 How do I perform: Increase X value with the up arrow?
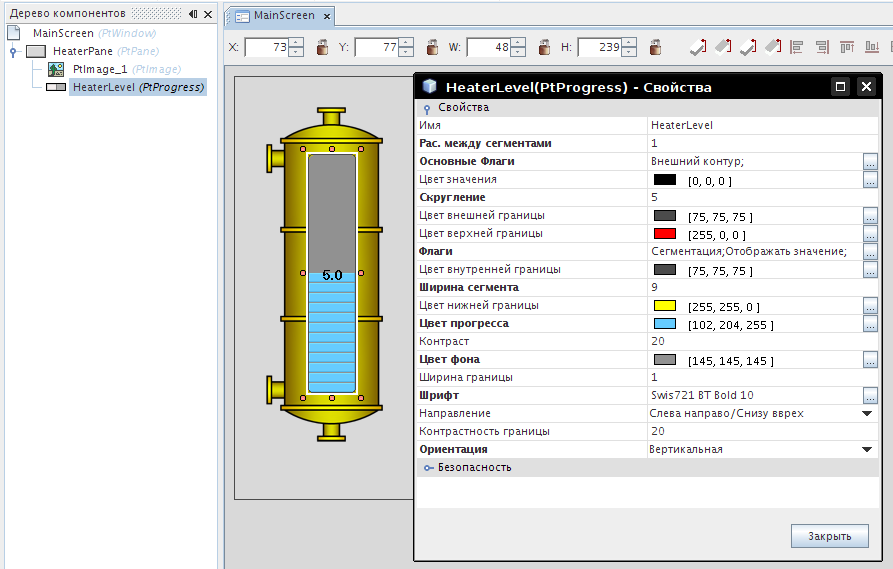(296, 42)
